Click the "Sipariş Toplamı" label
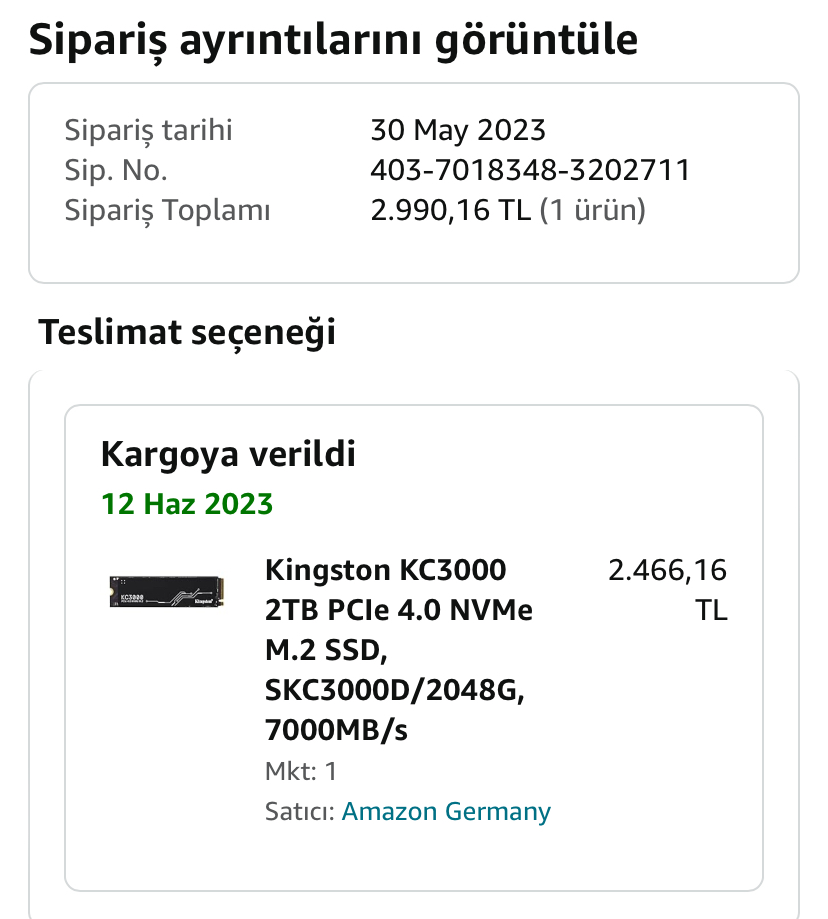Screen dimensions: 828x919 [x=168, y=211]
